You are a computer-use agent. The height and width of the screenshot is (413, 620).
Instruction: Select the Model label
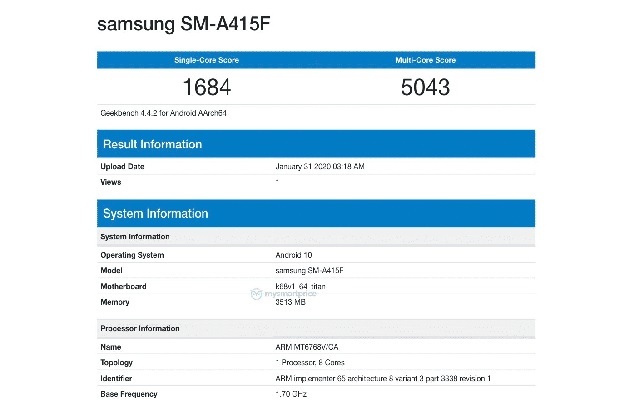[x=112, y=271]
